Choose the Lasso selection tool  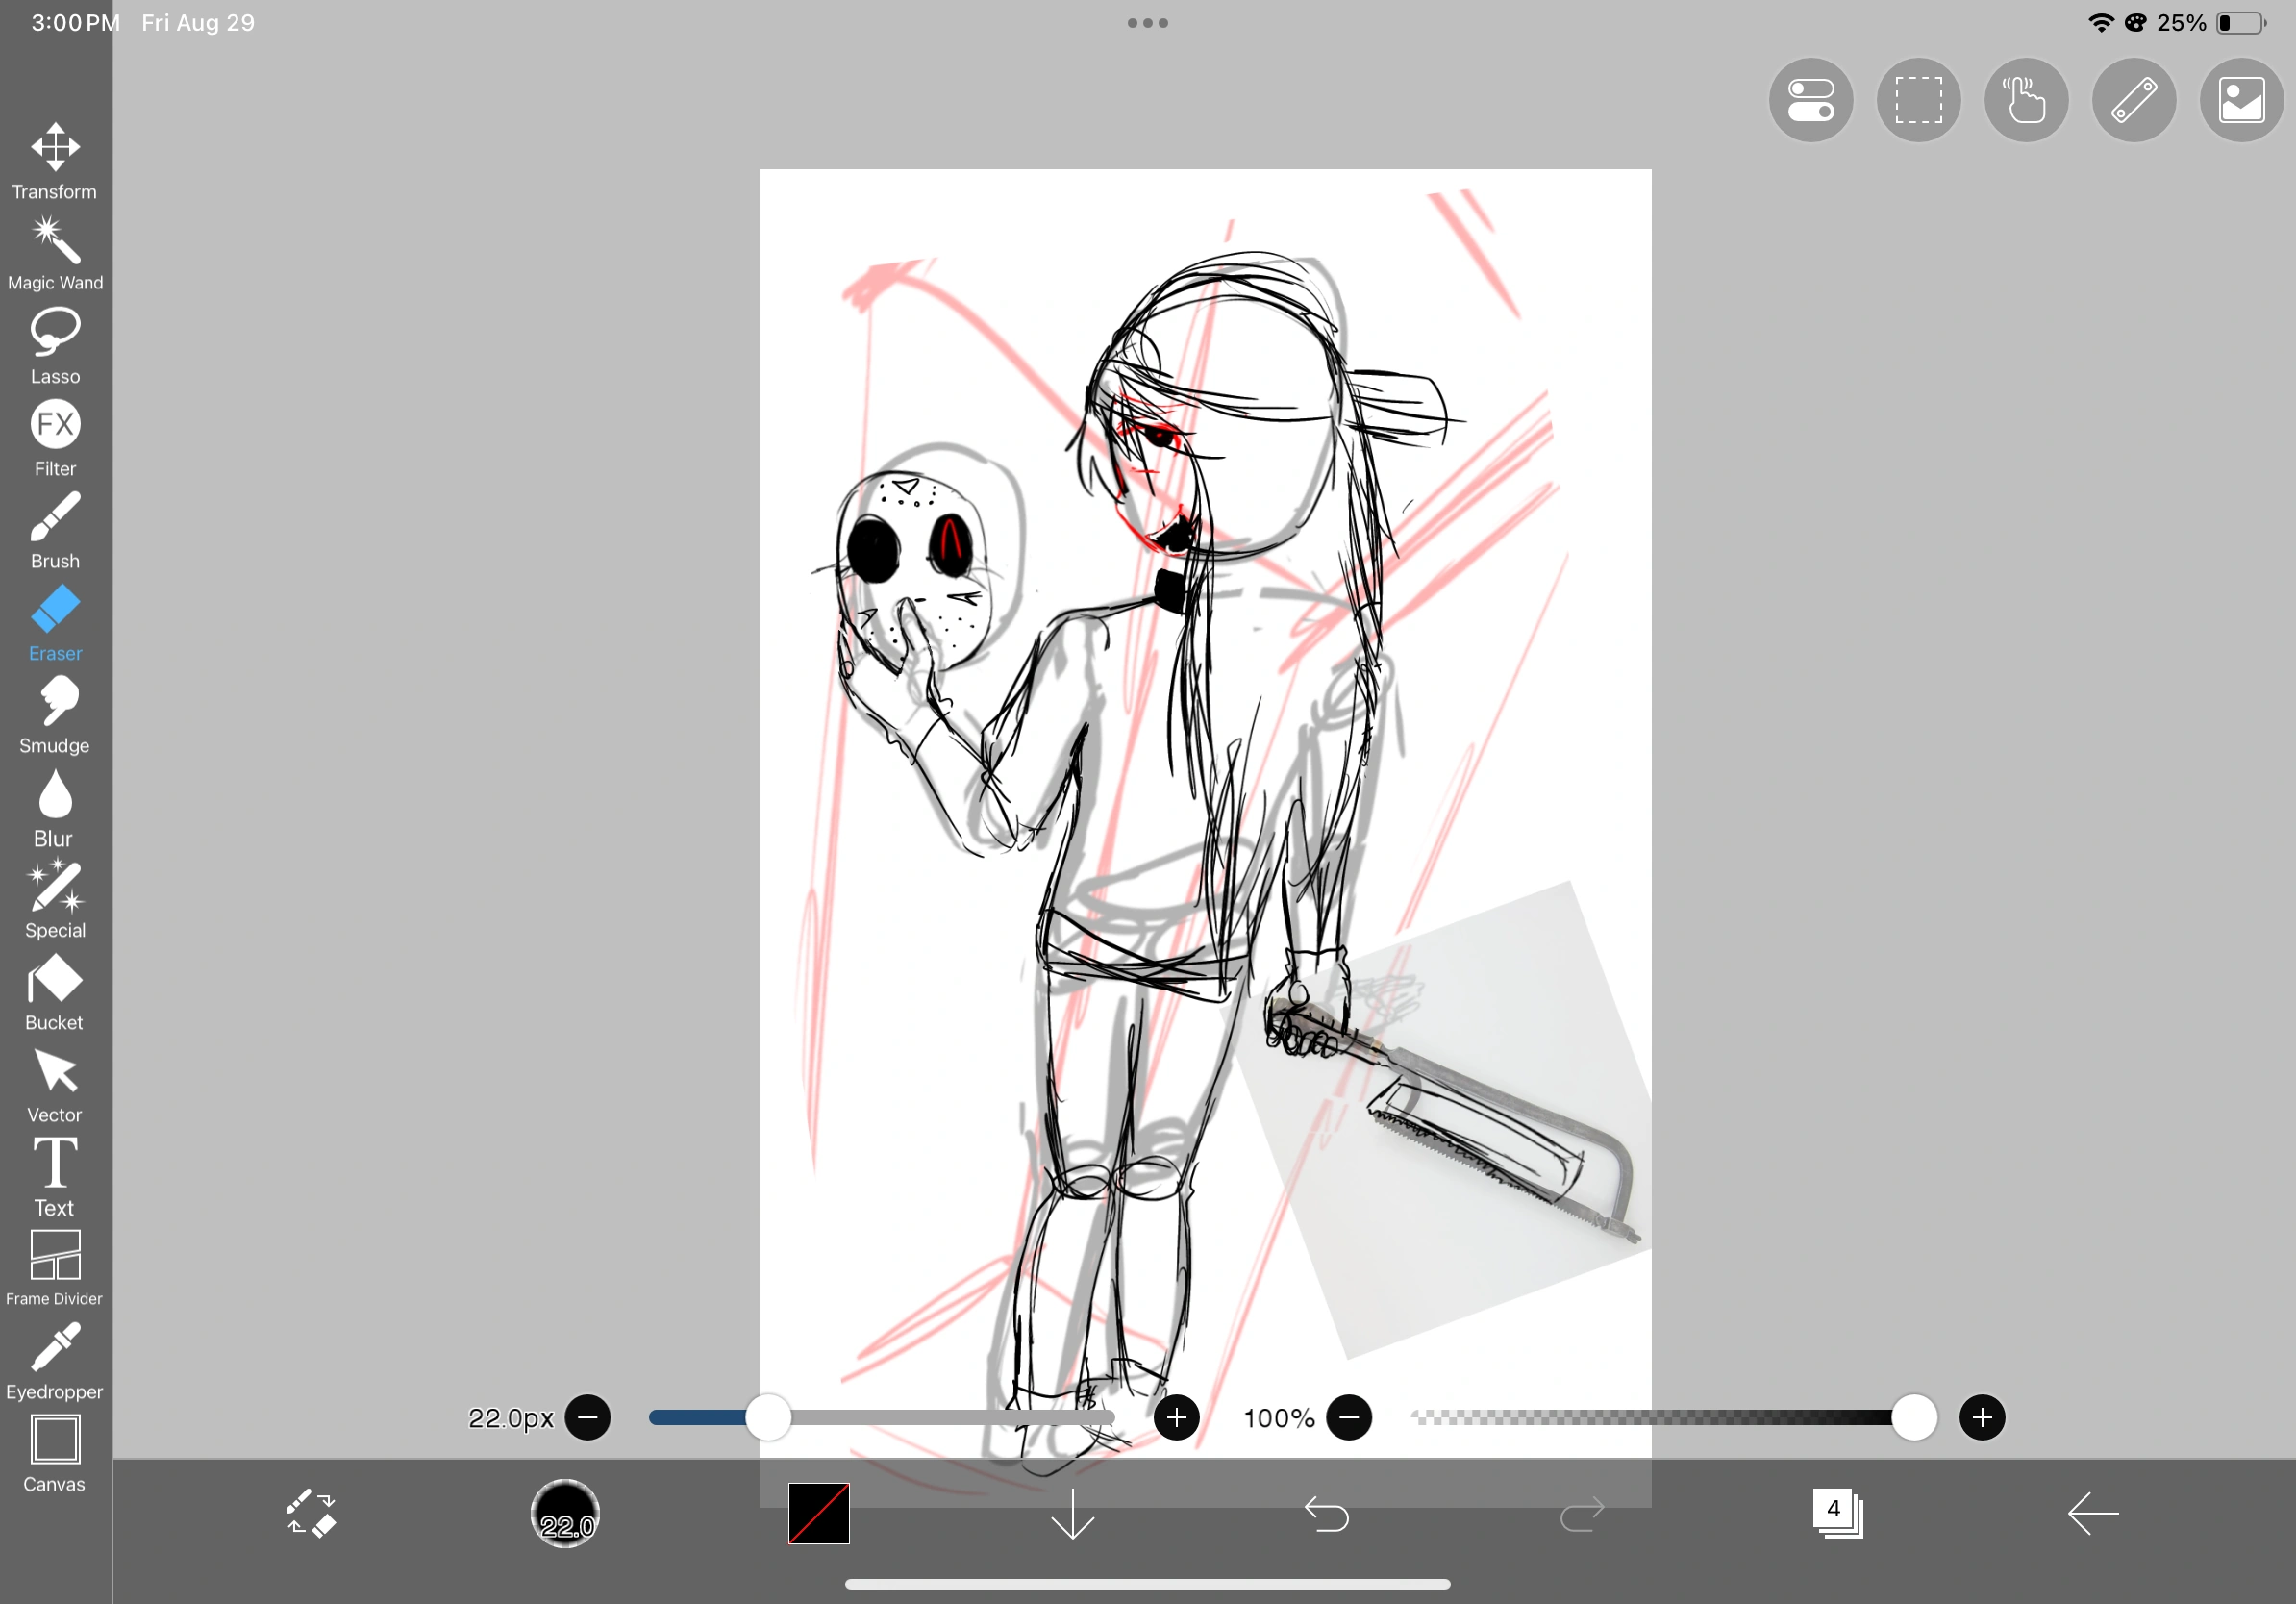(x=55, y=345)
